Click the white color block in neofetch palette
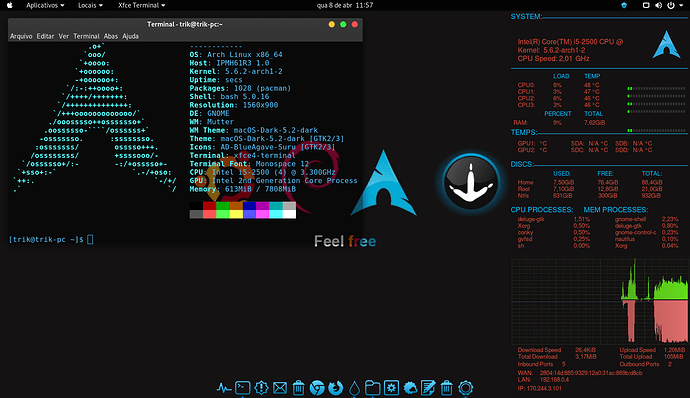 click(289, 214)
